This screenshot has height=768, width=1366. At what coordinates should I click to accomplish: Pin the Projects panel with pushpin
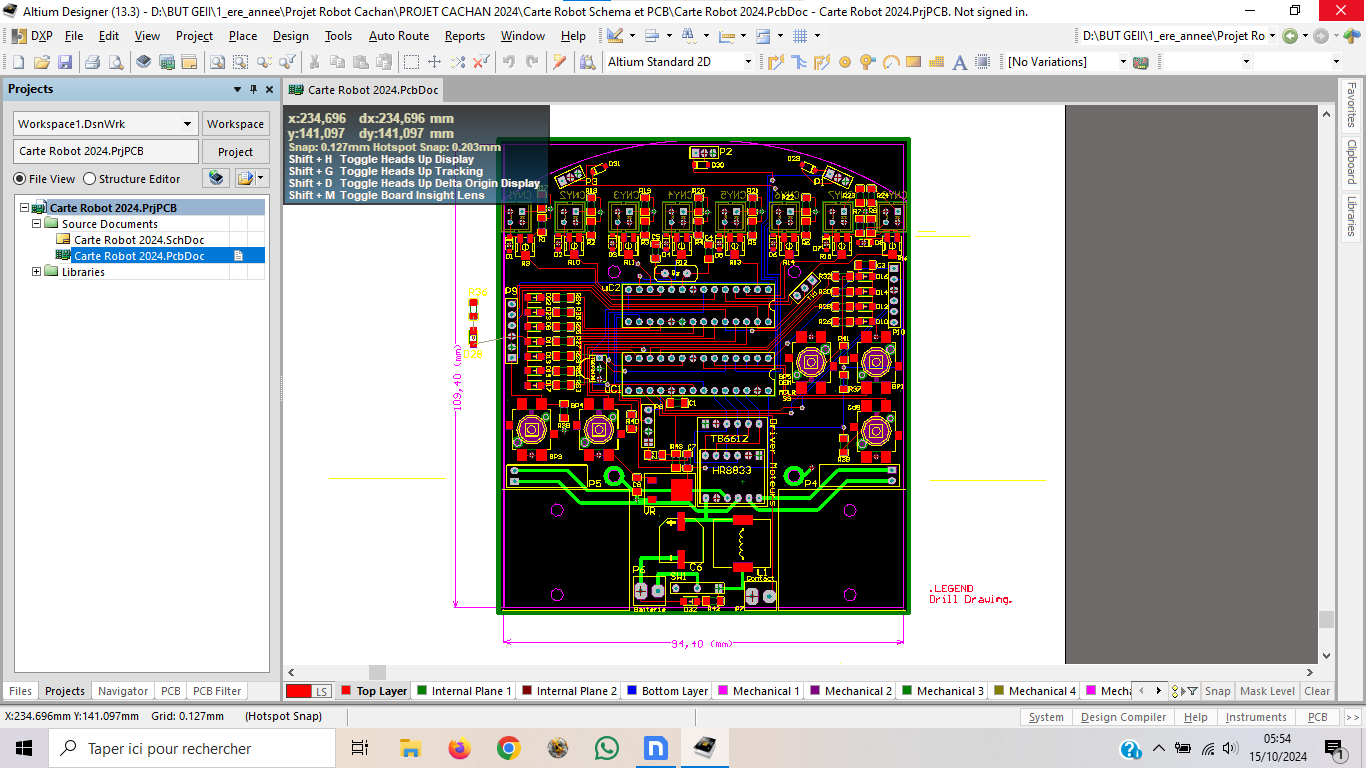point(253,89)
